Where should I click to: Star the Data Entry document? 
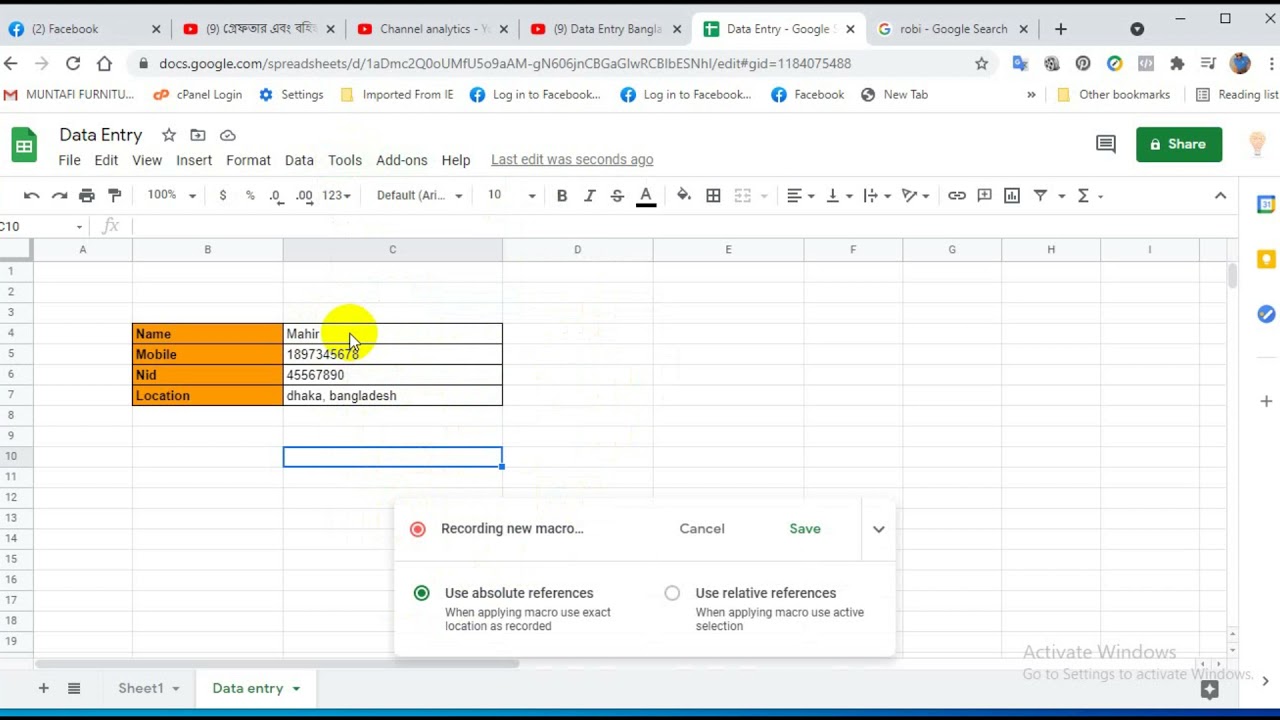tap(169, 135)
